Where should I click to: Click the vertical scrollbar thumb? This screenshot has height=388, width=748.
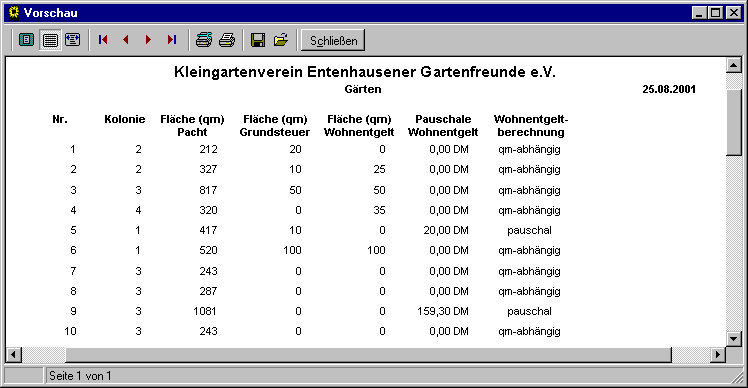[733, 122]
